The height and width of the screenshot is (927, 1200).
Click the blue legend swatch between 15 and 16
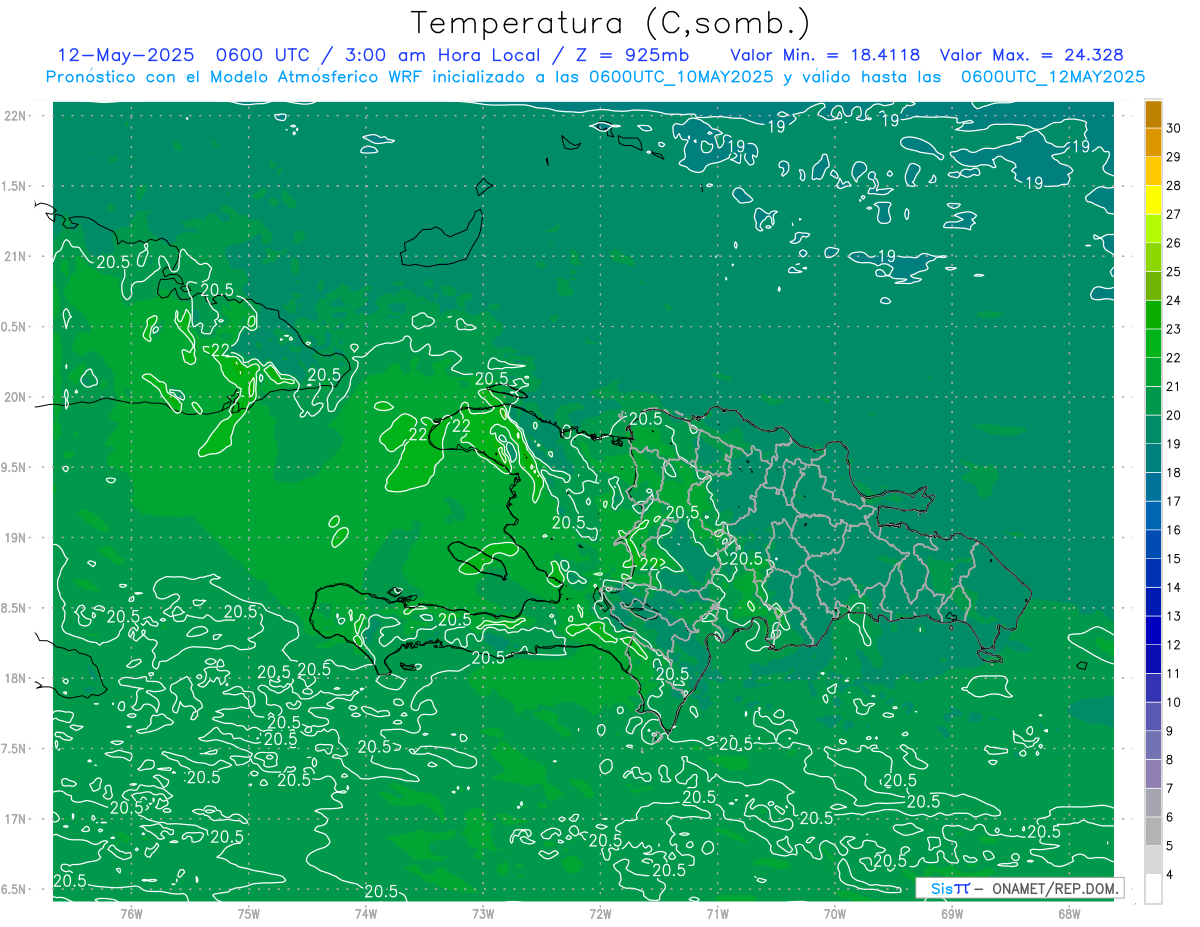point(1153,544)
